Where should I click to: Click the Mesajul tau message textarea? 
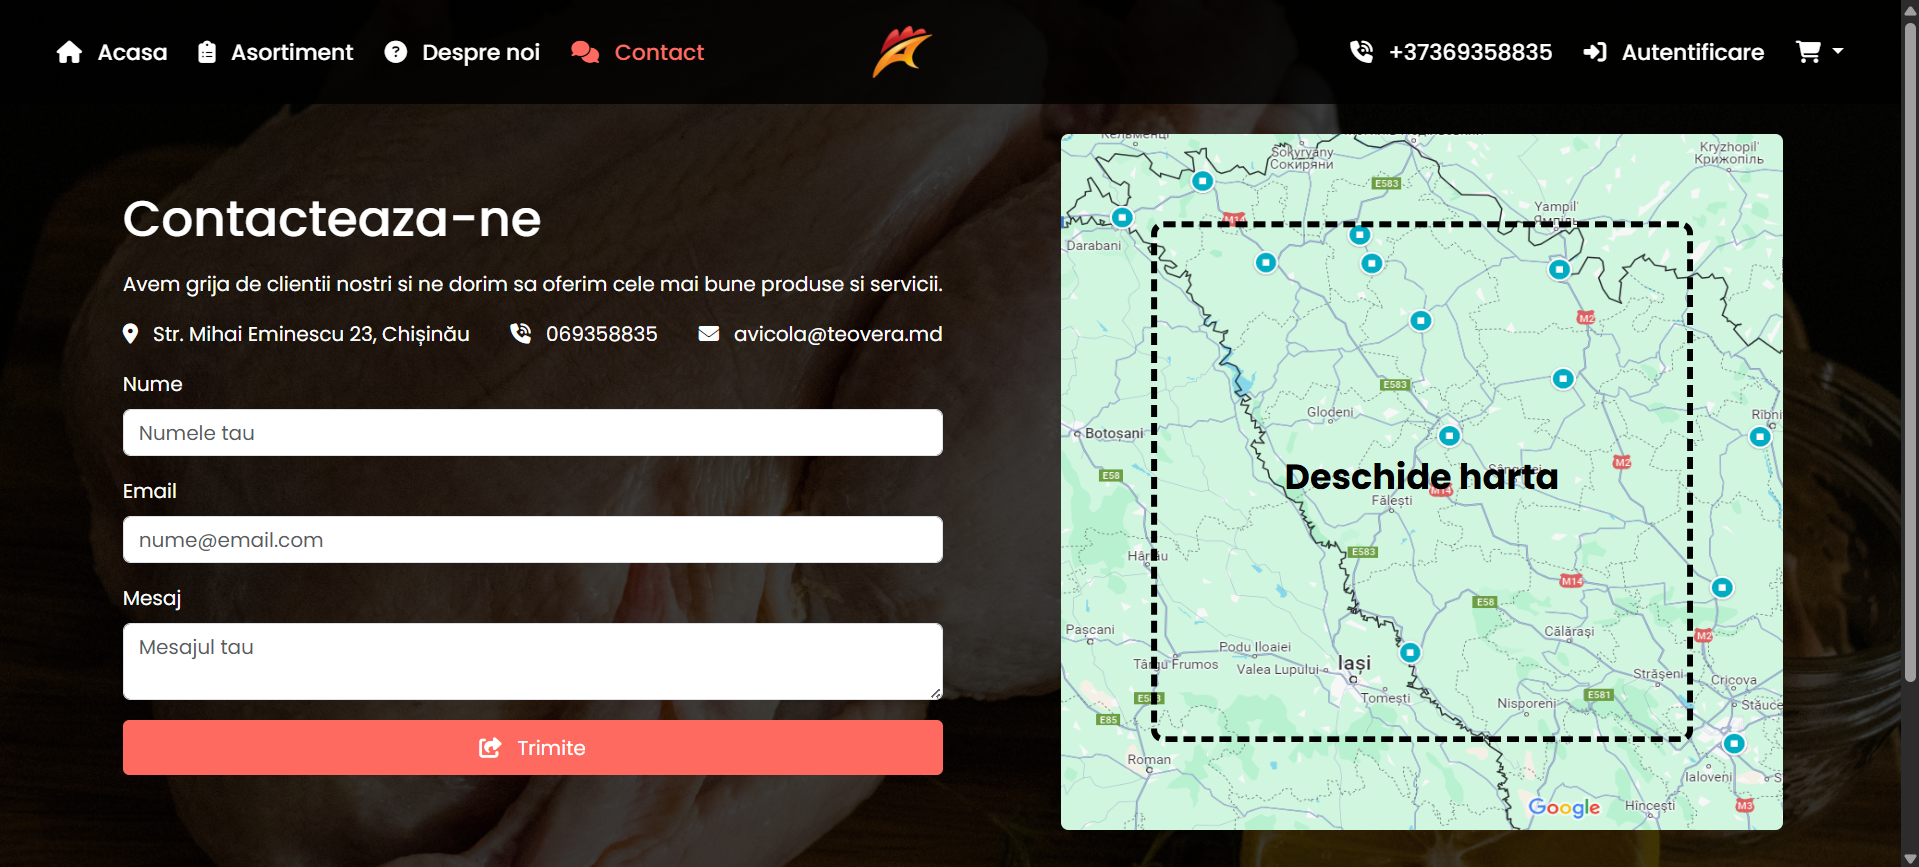pyautogui.click(x=533, y=661)
